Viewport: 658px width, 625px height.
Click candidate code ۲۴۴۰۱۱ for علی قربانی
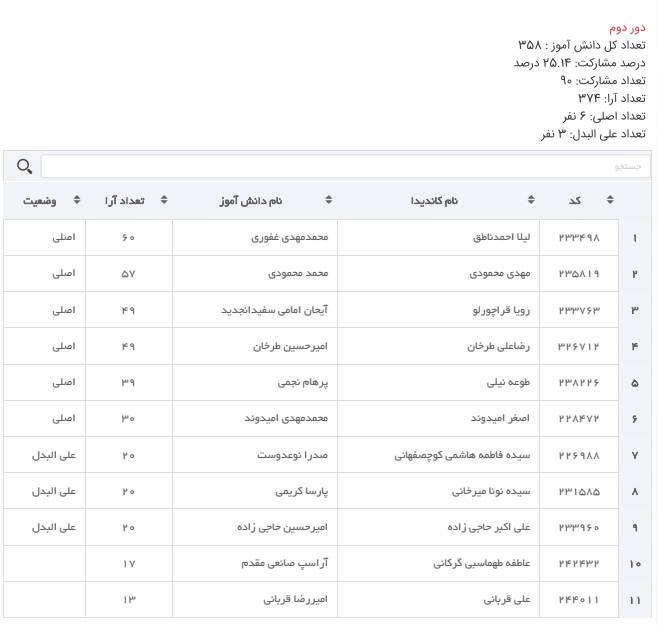point(579,600)
